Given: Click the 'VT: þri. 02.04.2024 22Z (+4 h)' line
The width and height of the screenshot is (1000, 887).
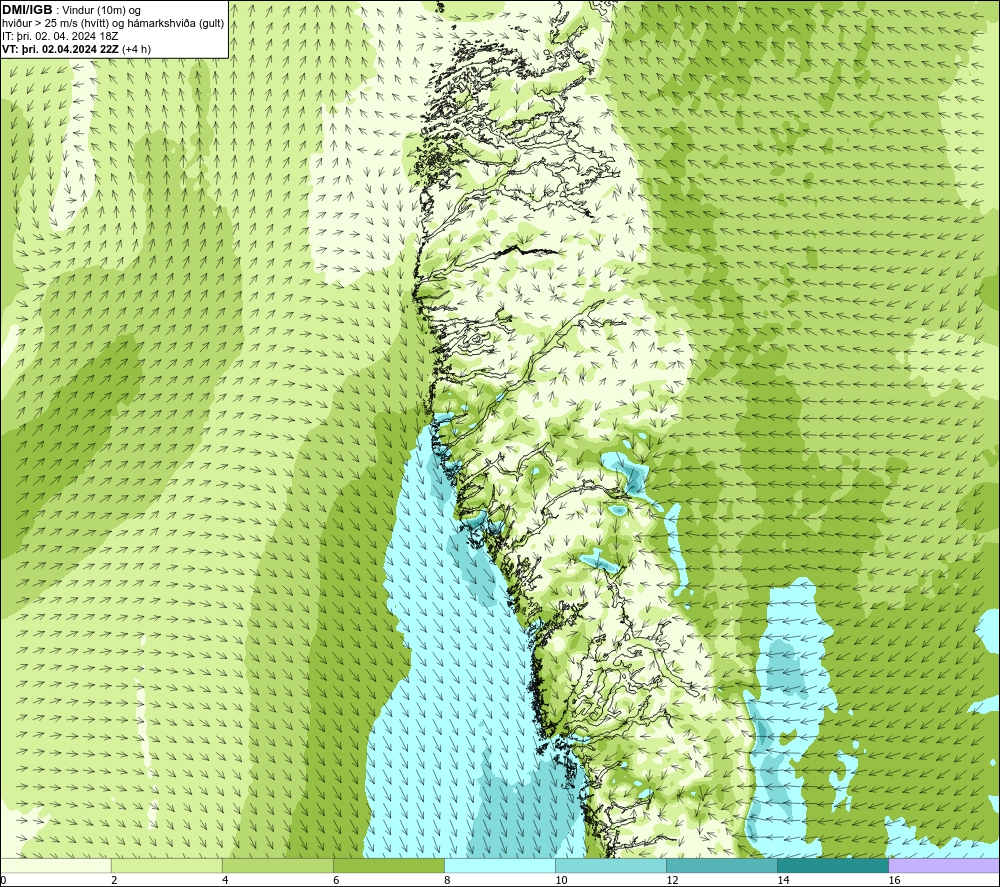Looking at the screenshot, I should pyautogui.click(x=77, y=49).
